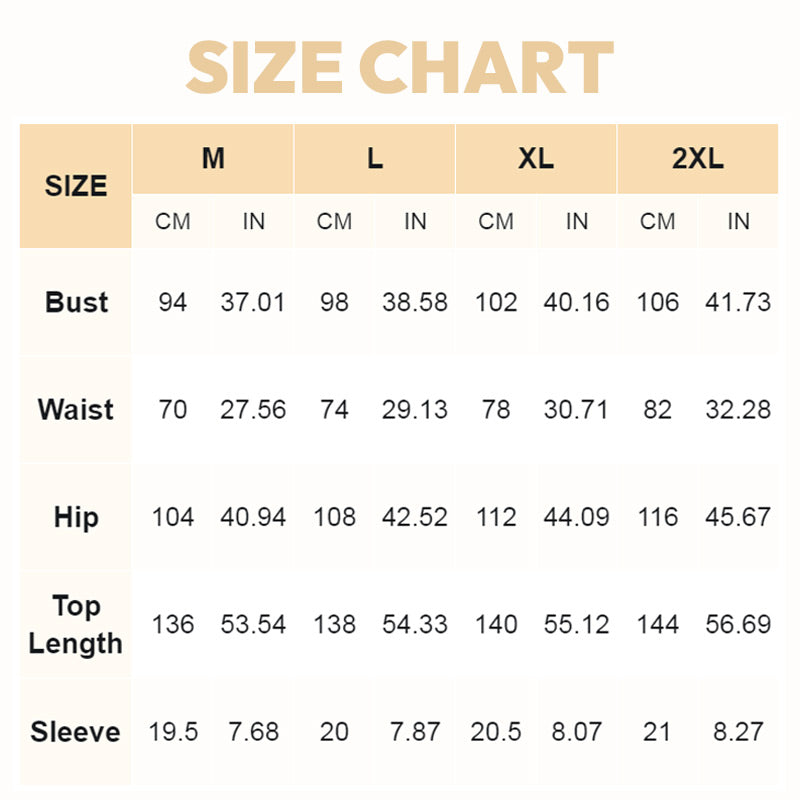Click the Sleeve row label
800x800 pixels.
click(76, 732)
